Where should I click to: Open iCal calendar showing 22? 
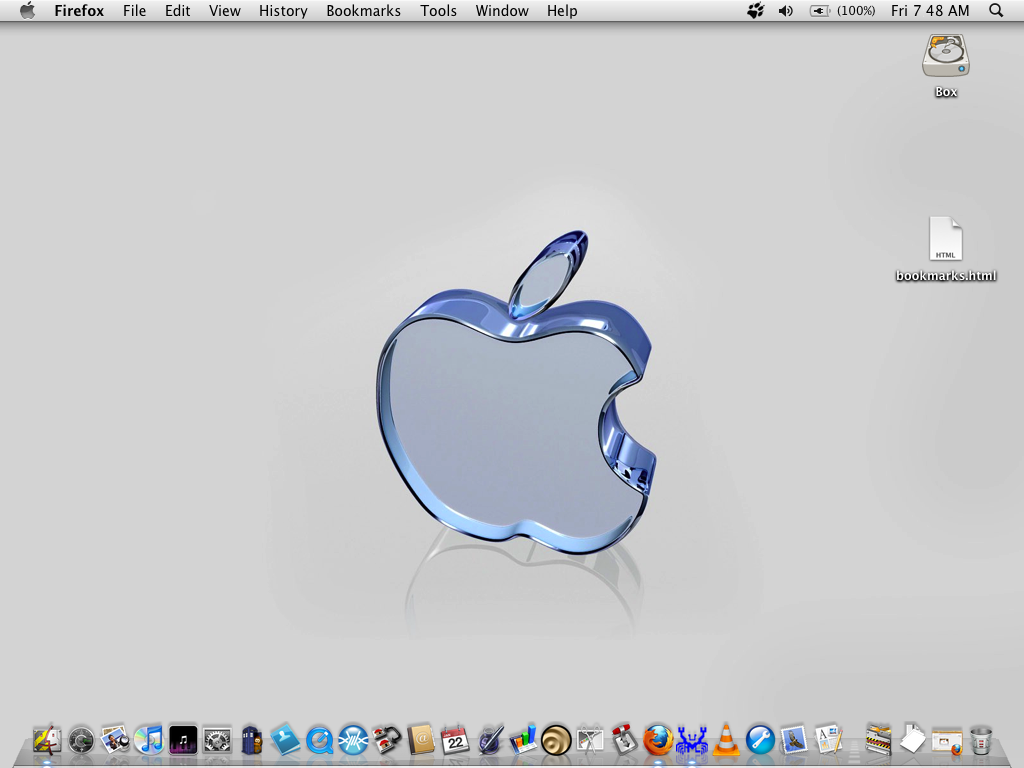tap(455, 740)
